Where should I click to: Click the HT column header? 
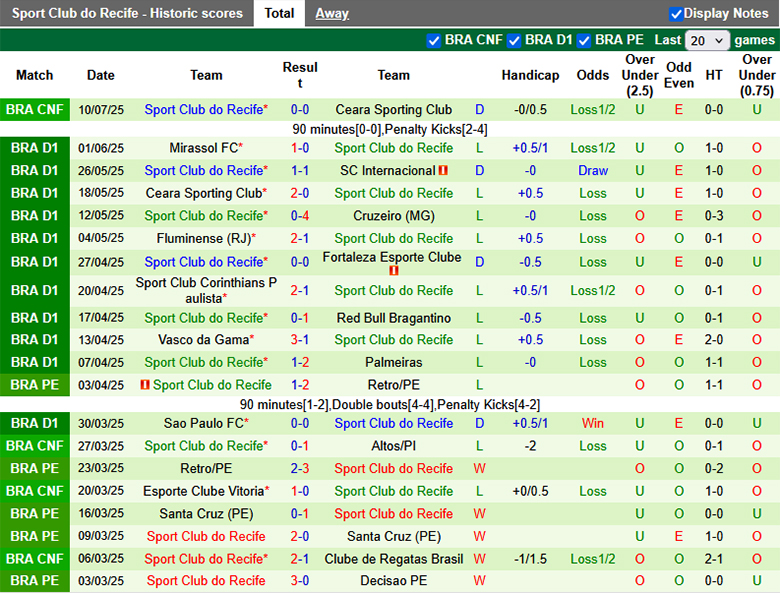click(714, 75)
